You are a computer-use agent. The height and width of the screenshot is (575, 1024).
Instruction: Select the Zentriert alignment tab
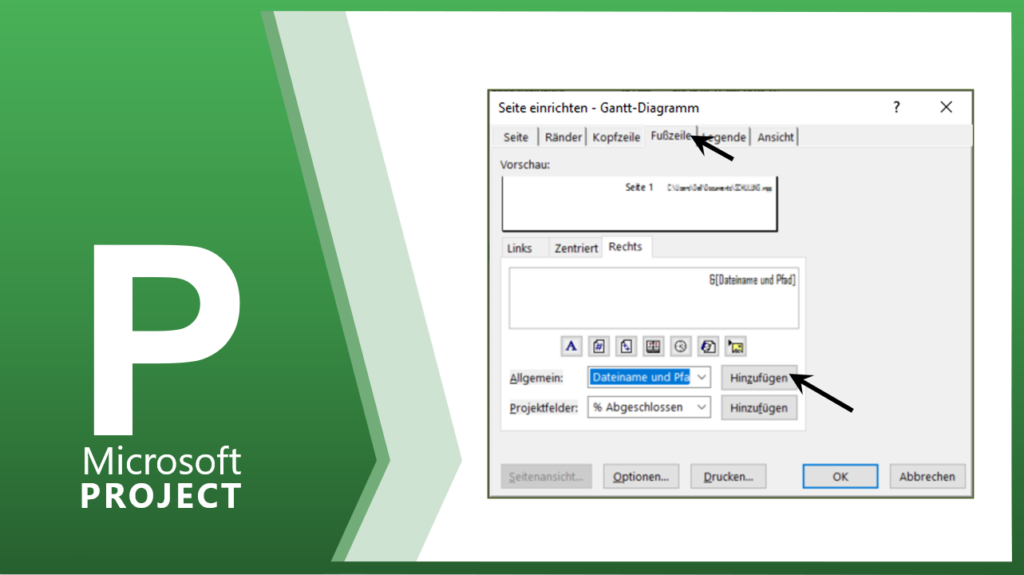tap(575, 248)
